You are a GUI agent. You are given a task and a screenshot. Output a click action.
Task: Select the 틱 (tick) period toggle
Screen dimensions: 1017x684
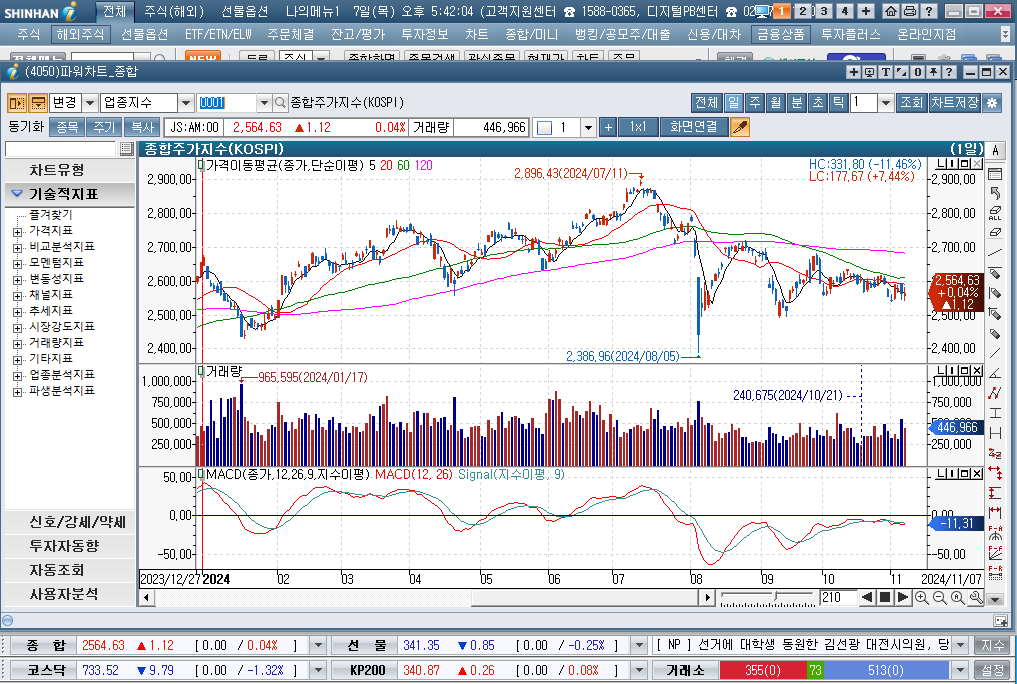[x=838, y=102]
